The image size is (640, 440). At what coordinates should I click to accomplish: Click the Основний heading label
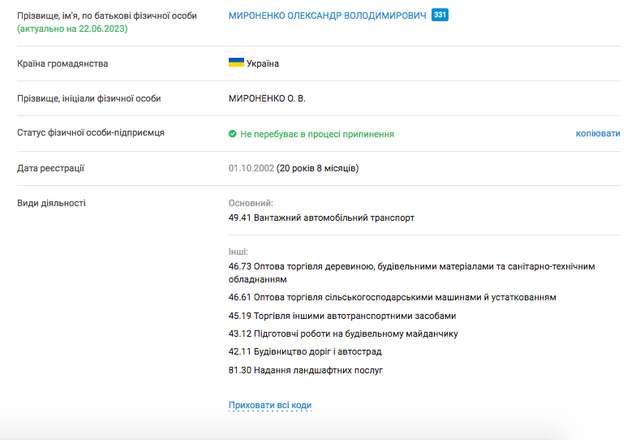click(251, 203)
